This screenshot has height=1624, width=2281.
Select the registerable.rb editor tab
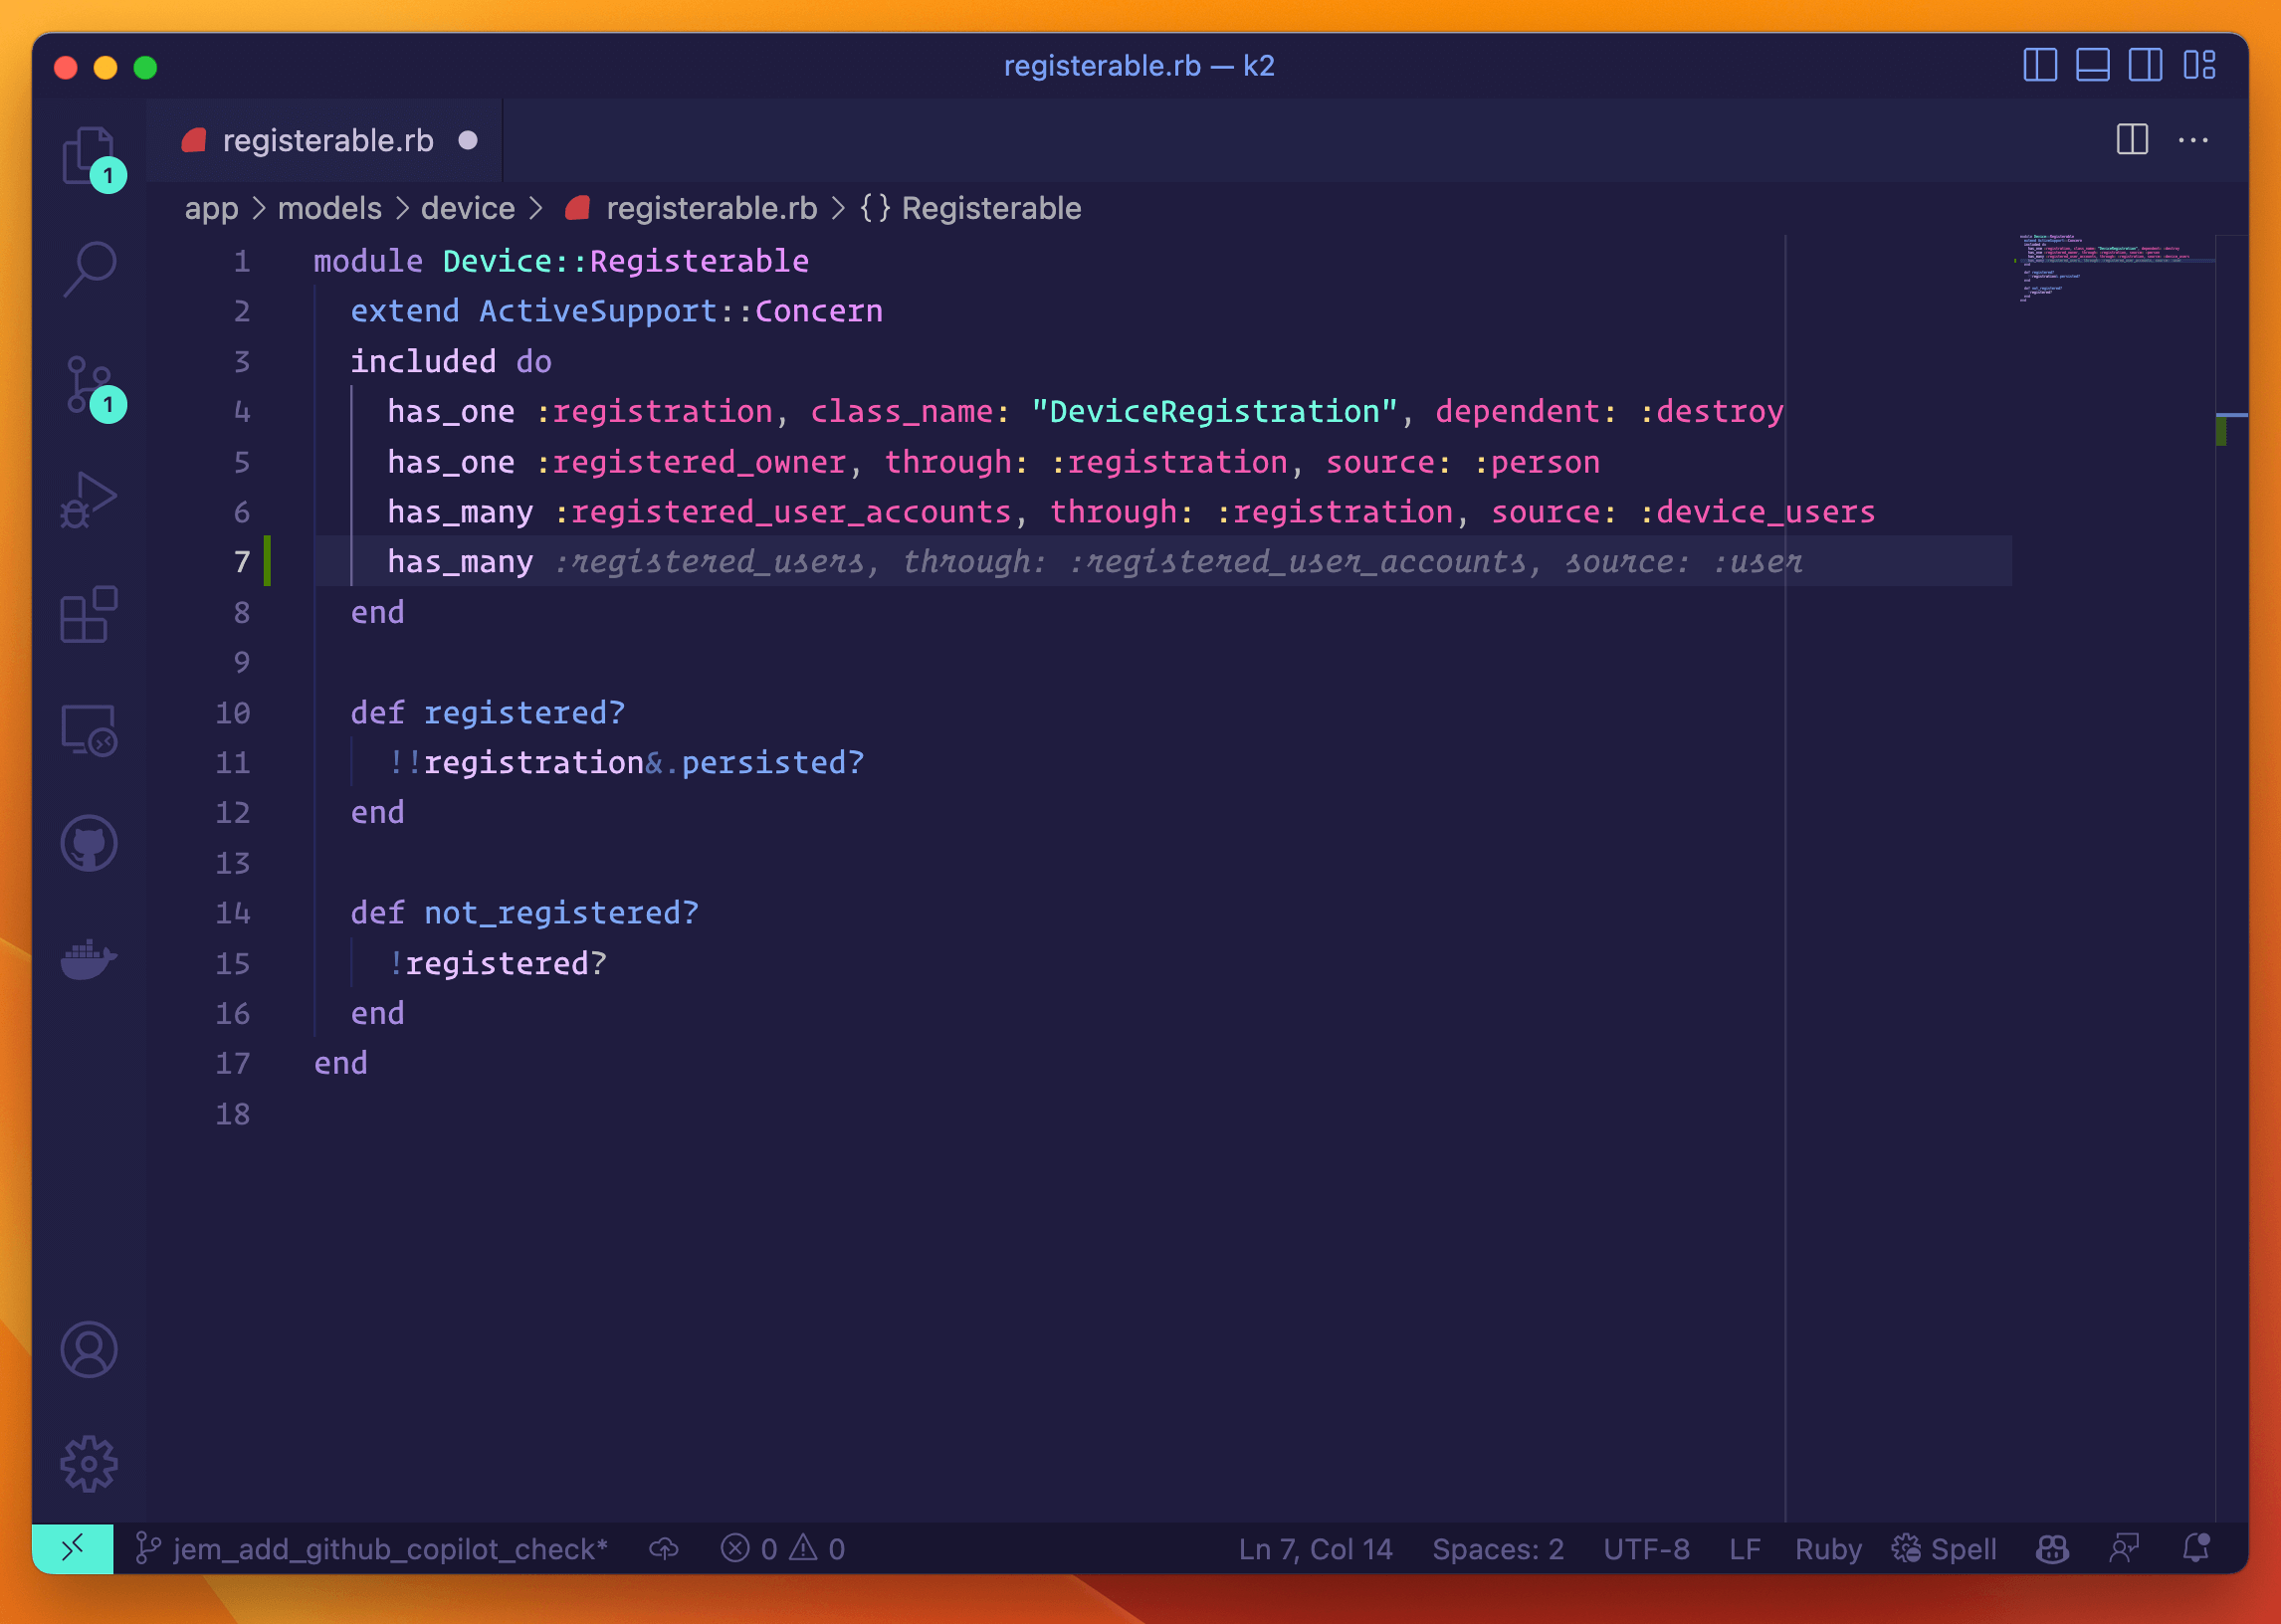click(x=328, y=141)
